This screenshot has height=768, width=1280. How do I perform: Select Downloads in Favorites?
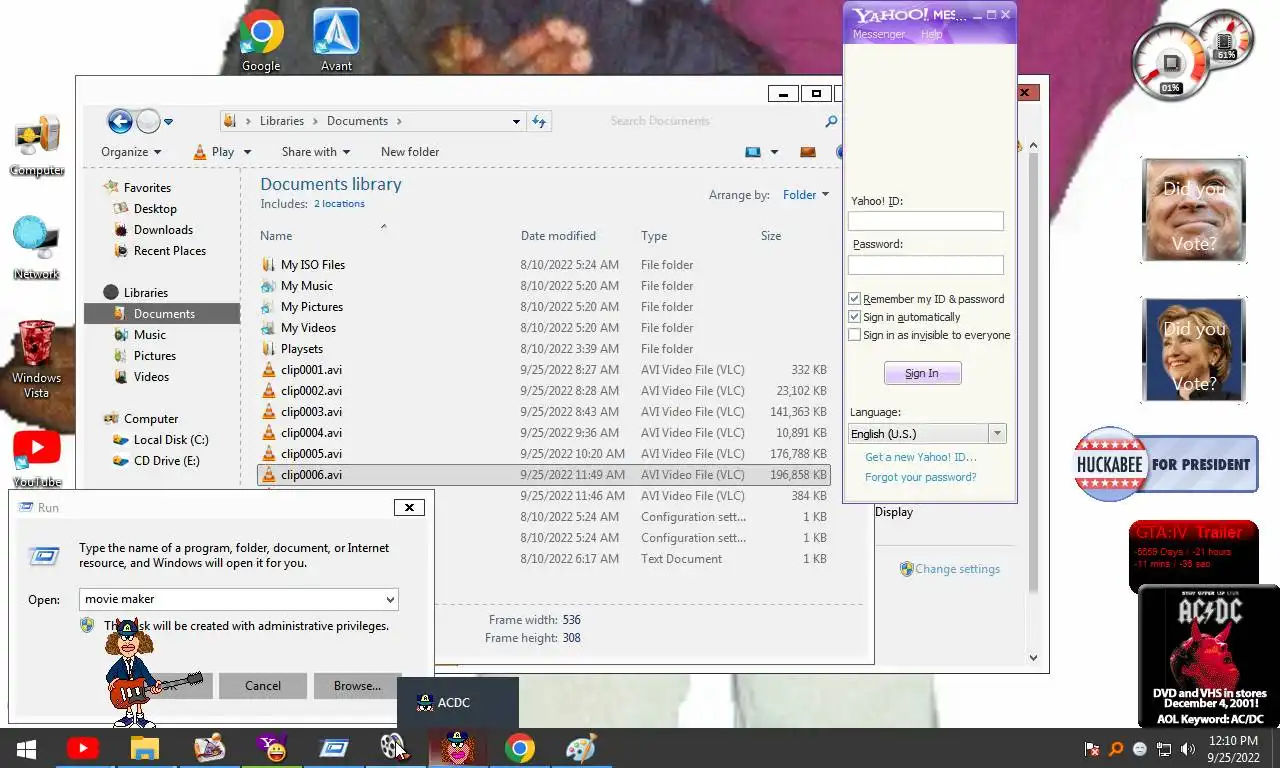point(163,230)
